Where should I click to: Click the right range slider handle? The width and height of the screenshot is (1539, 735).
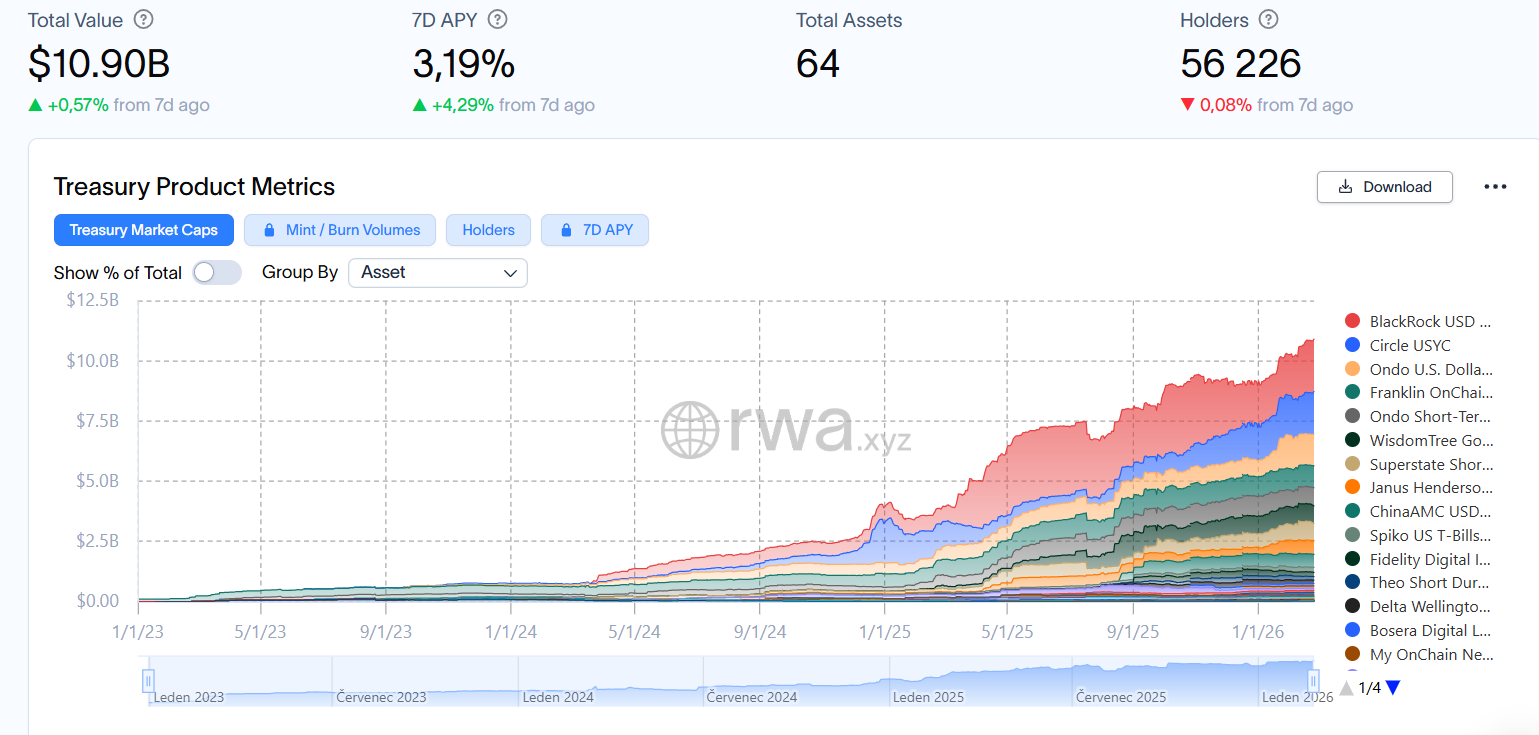(1313, 681)
